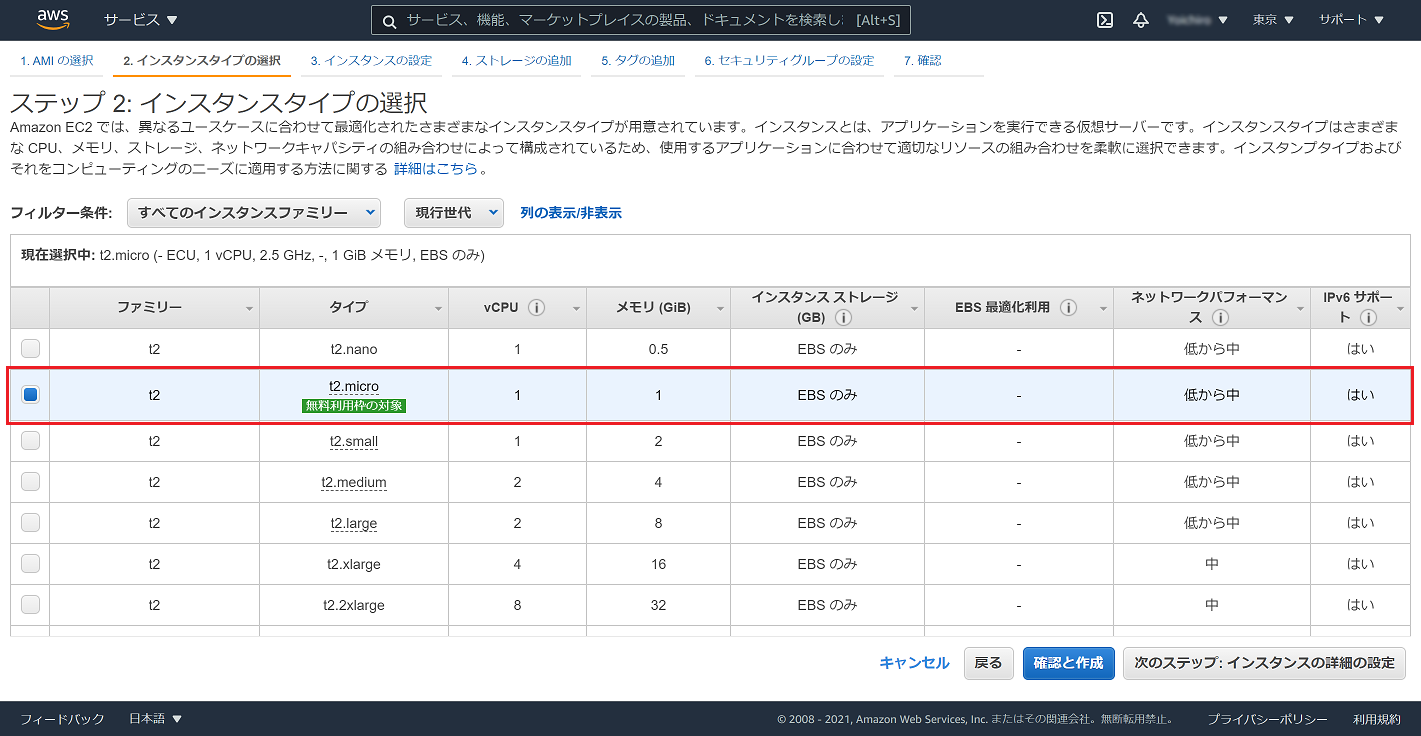The image size is (1421, 736).
Task: Select the t2.nano row checkbox
Action: [x=30, y=348]
